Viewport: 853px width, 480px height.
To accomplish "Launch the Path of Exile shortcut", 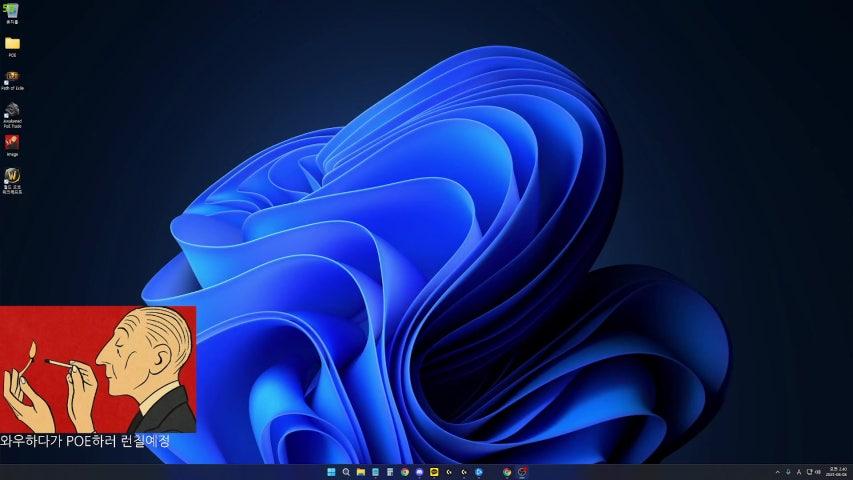I will pyautogui.click(x=12, y=80).
